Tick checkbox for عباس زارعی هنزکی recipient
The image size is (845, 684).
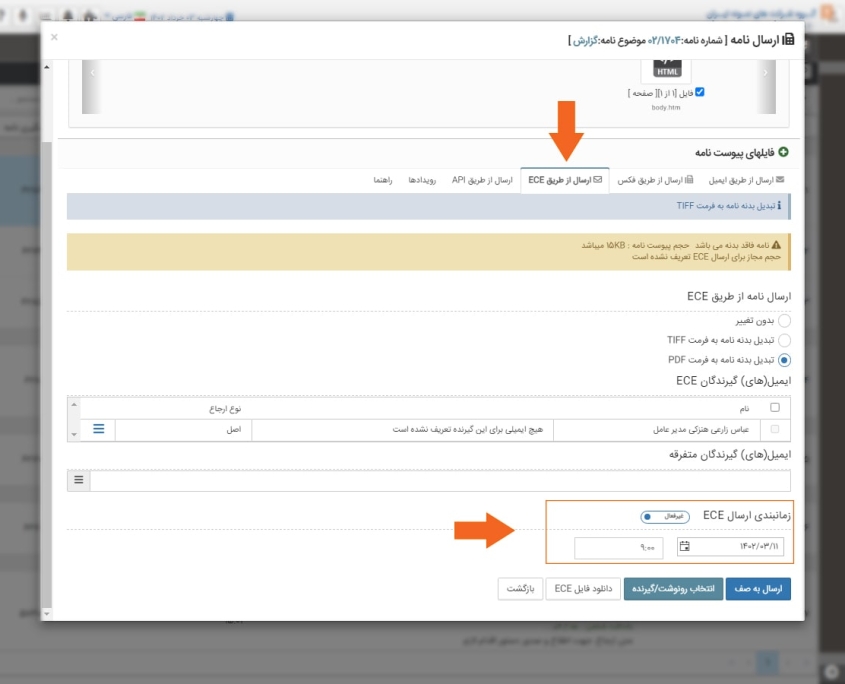point(775,429)
